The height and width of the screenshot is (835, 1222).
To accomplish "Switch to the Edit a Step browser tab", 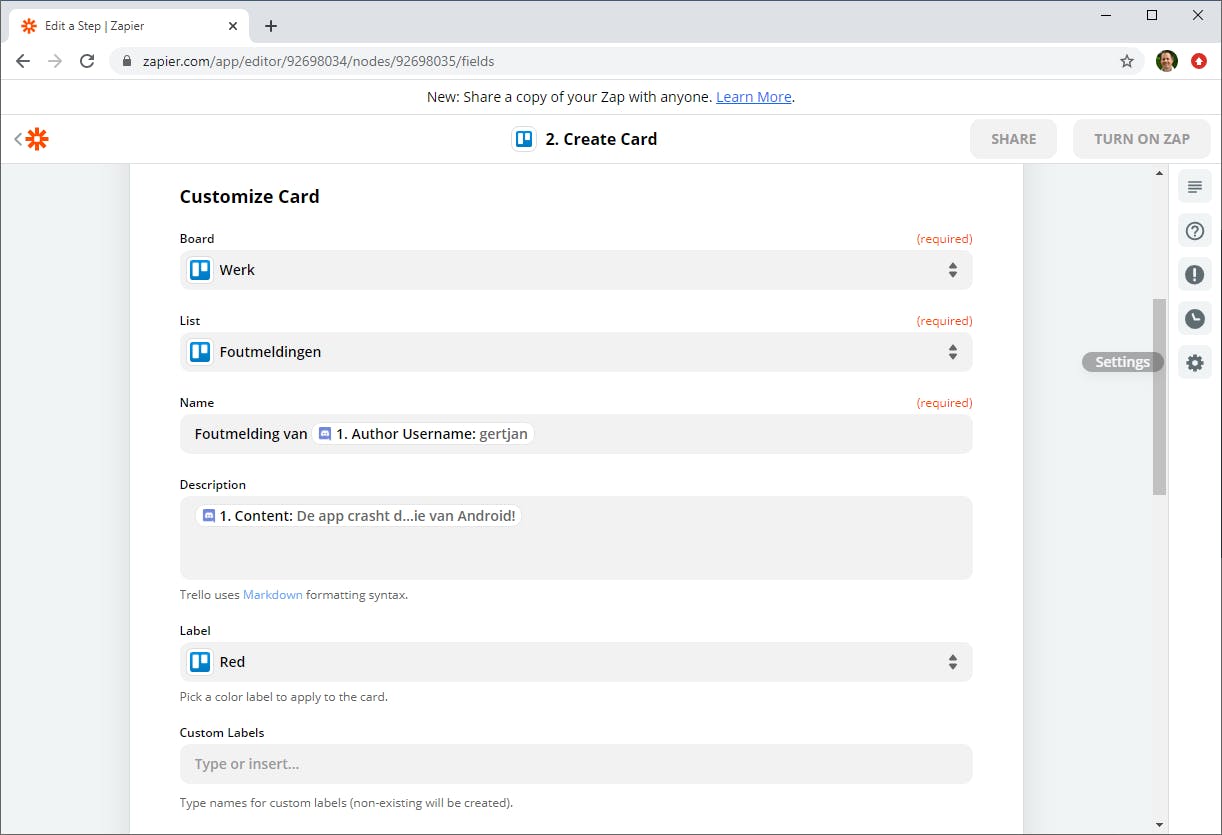I will pos(125,26).
